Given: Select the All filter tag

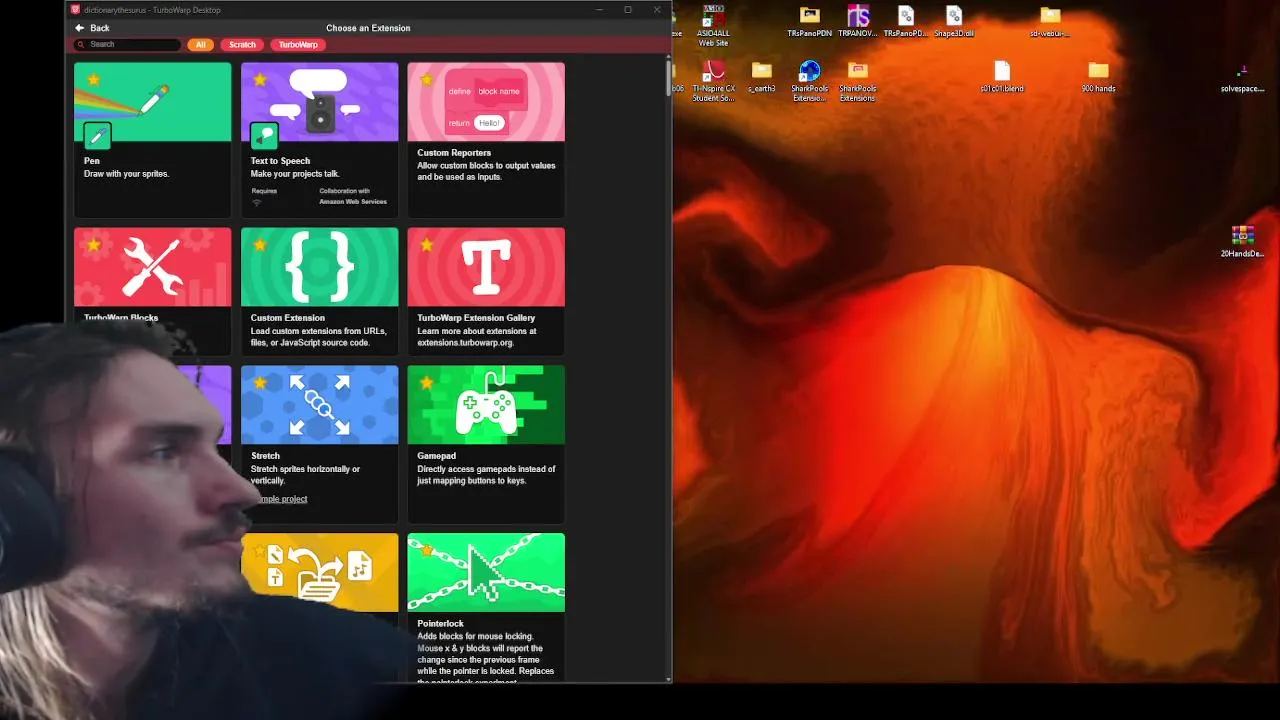Looking at the screenshot, I should point(200,44).
